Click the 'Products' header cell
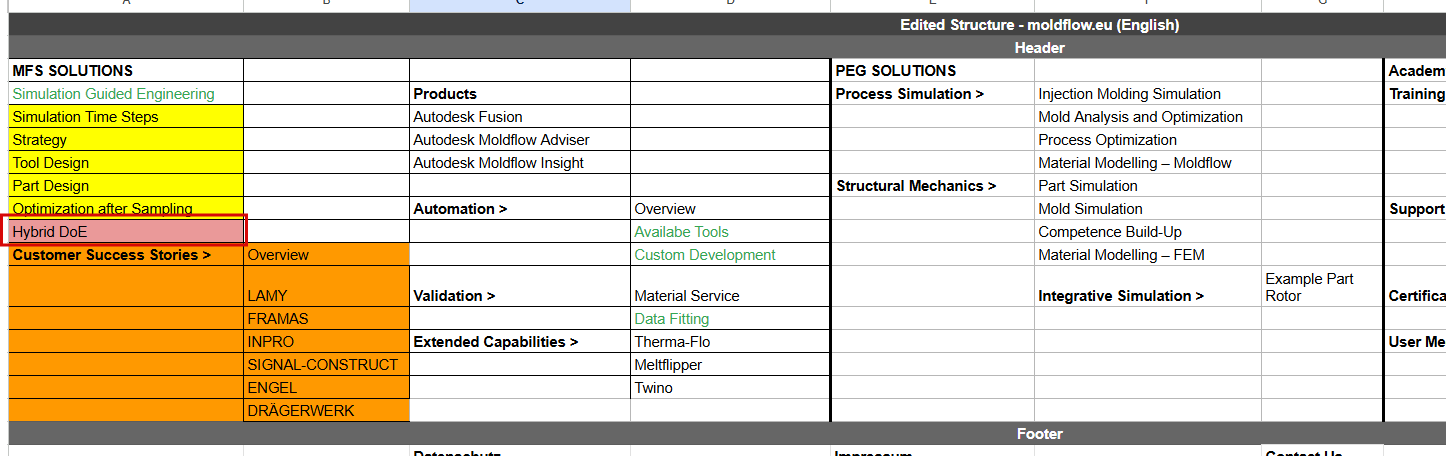 click(x=520, y=94)
